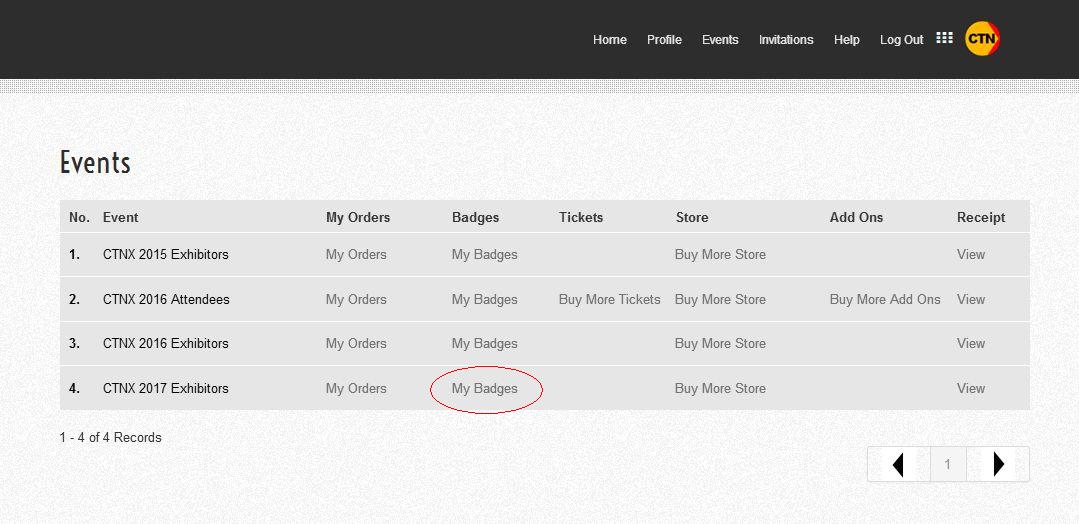Log Out of the account

click(x=901, y=40)
